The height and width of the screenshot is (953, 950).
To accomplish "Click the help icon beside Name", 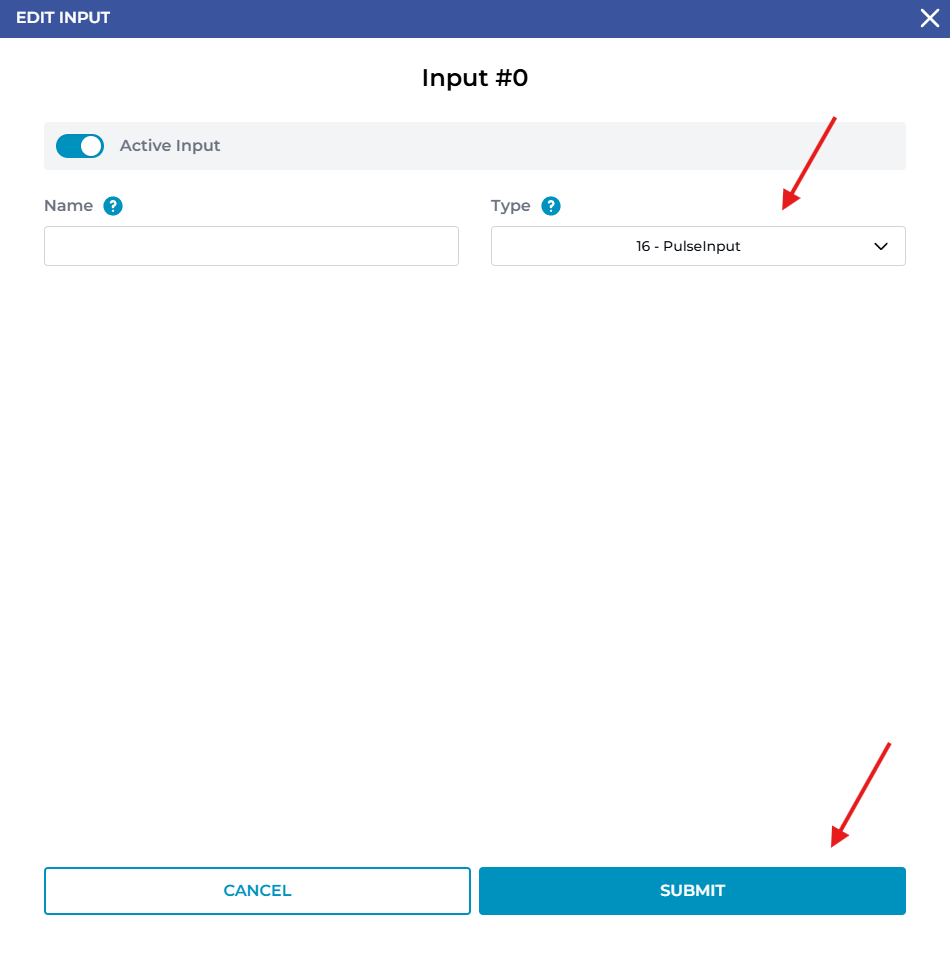I will (x=113, y=206).
